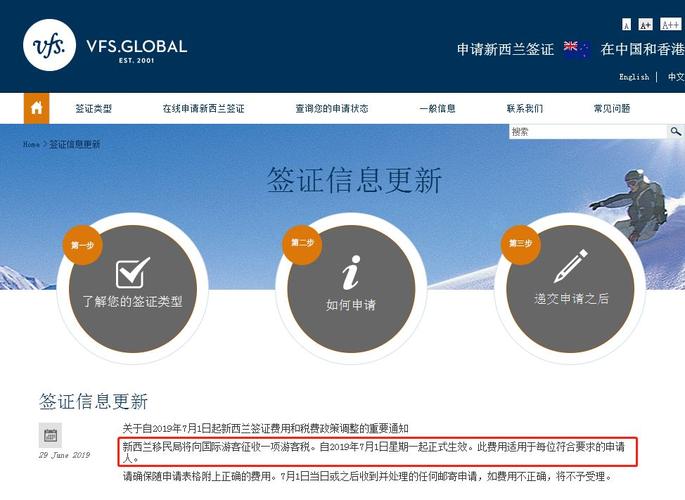
Task: Open the 联系我们 menu item
Action: [x=525, y=108]
